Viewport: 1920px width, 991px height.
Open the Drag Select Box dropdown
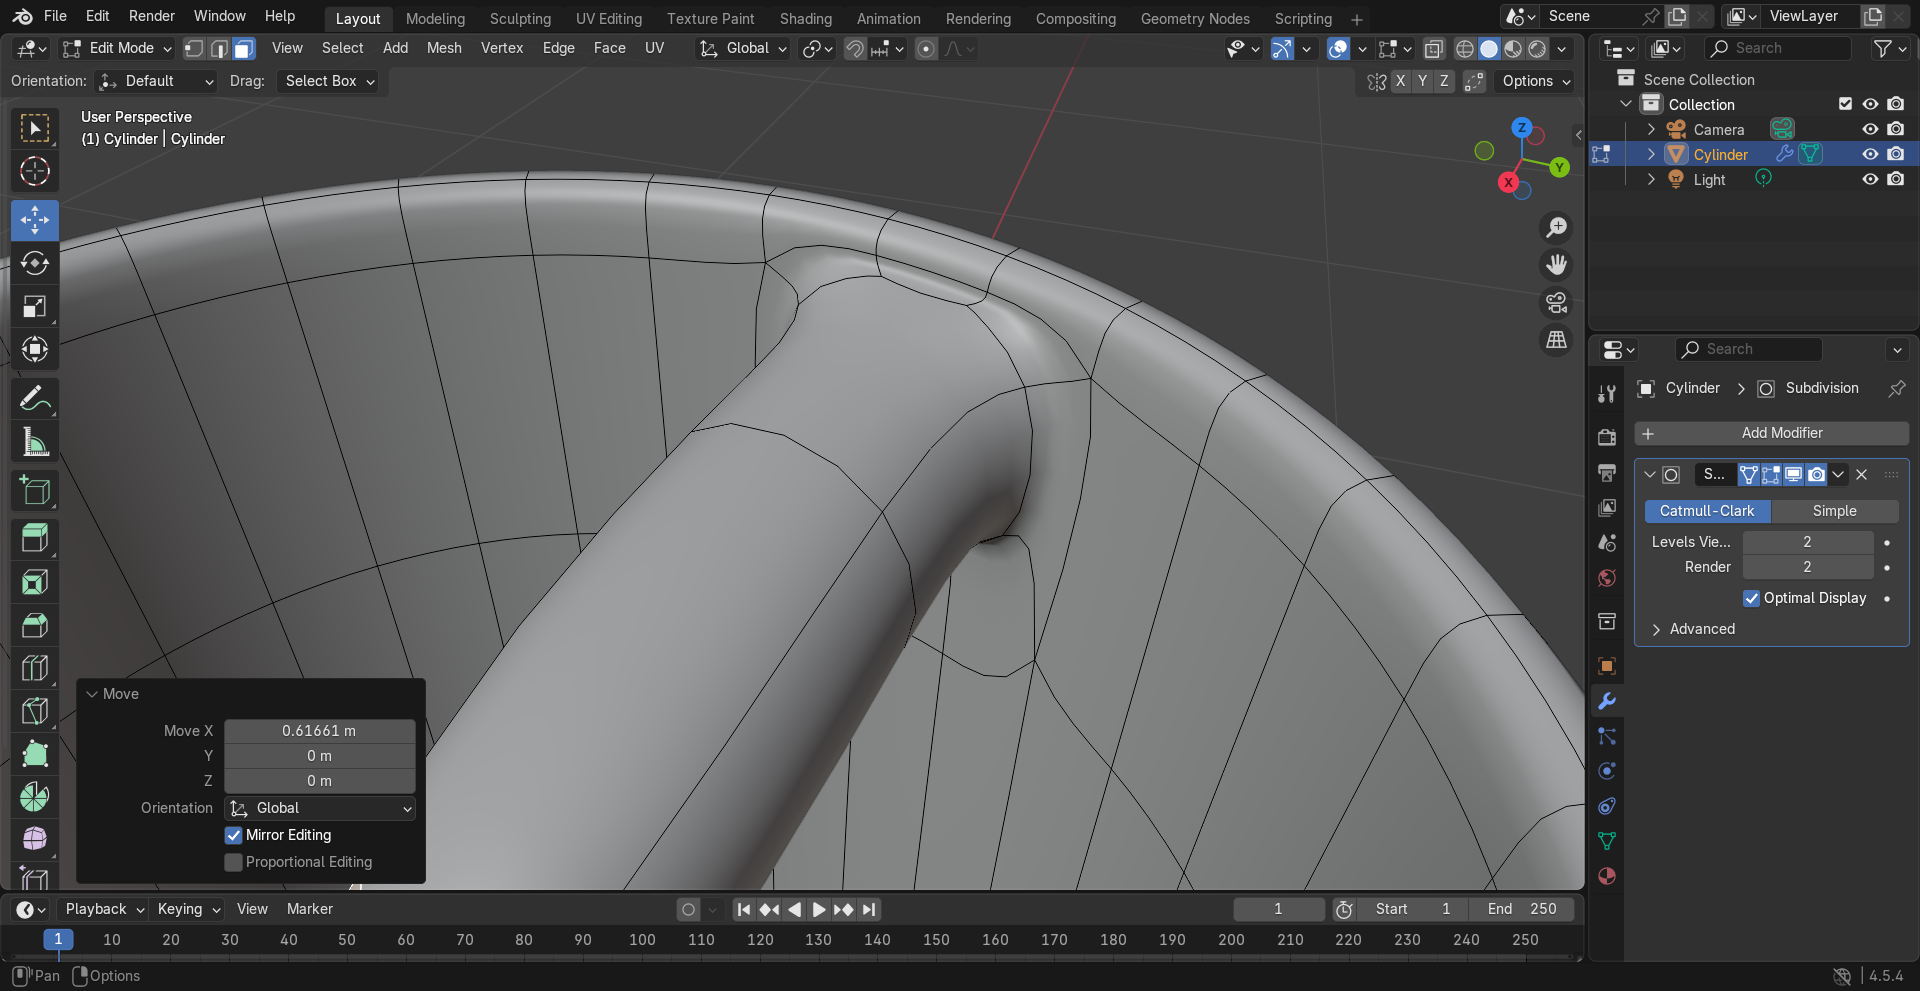click(330, 81)
